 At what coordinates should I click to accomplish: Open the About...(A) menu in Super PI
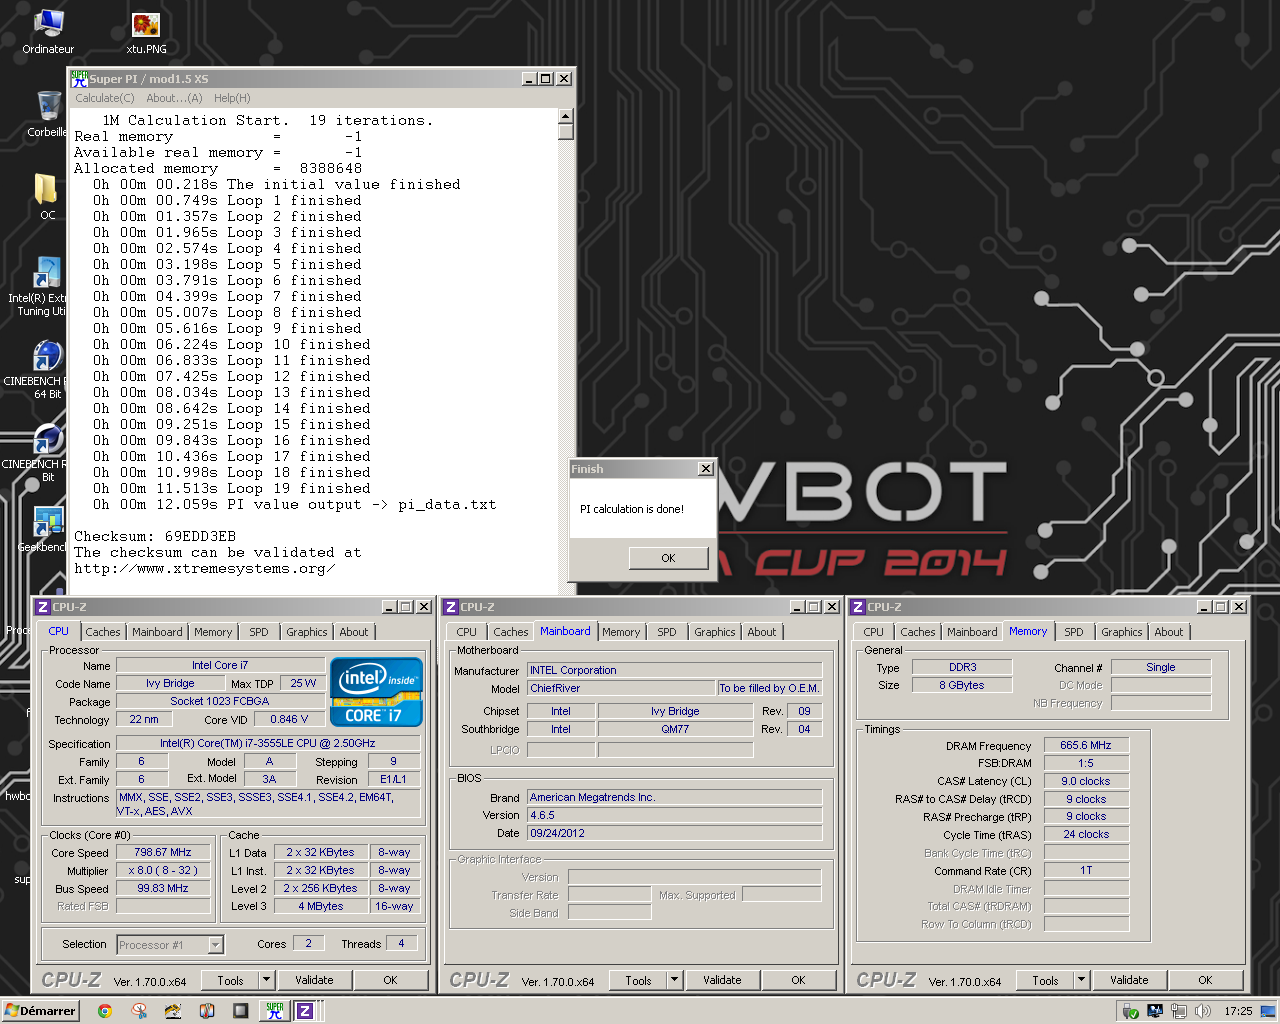[x=174, y=98]
